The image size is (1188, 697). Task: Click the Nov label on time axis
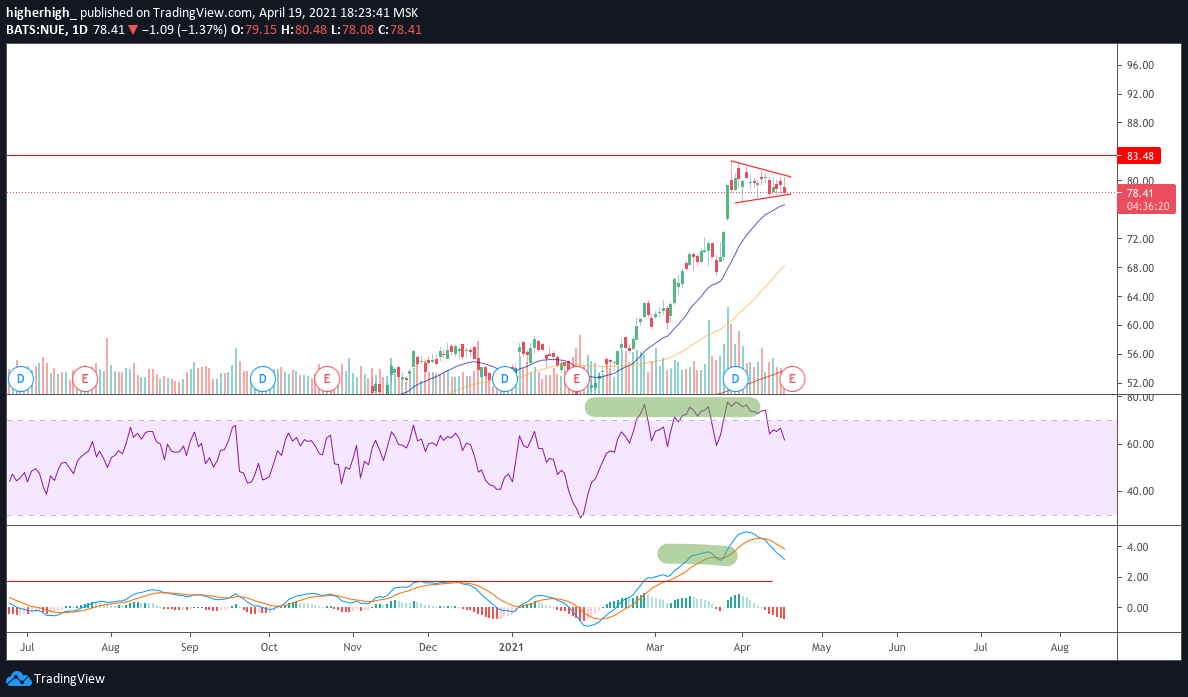(353, 648)
